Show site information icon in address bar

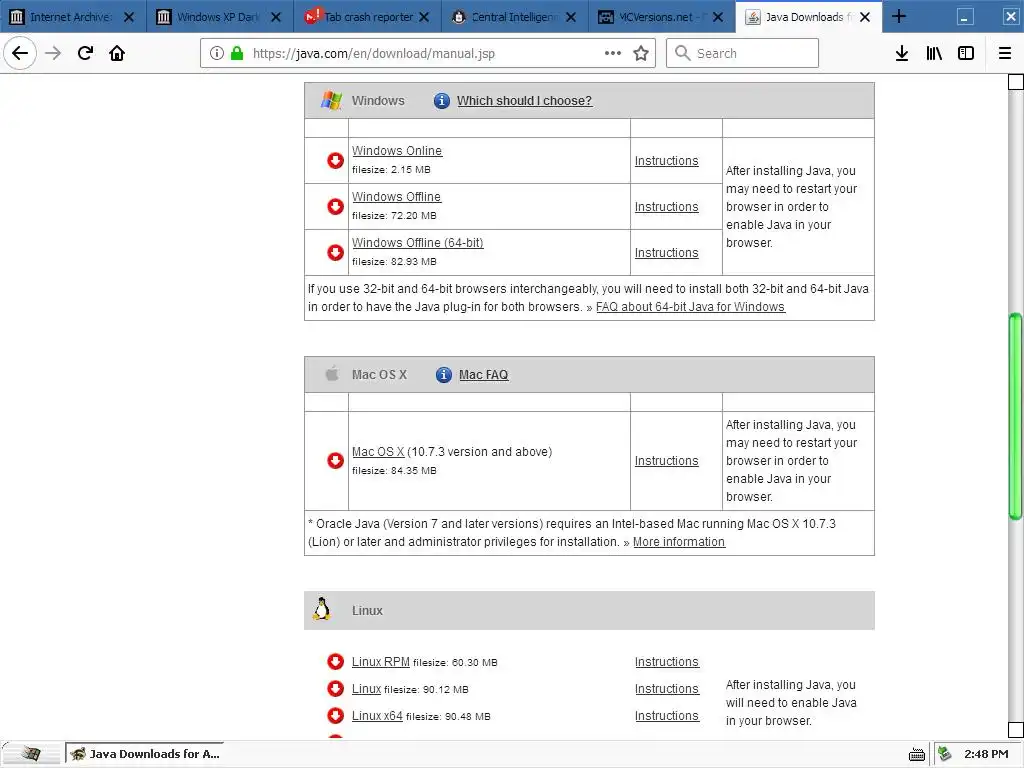pos(217,53)
